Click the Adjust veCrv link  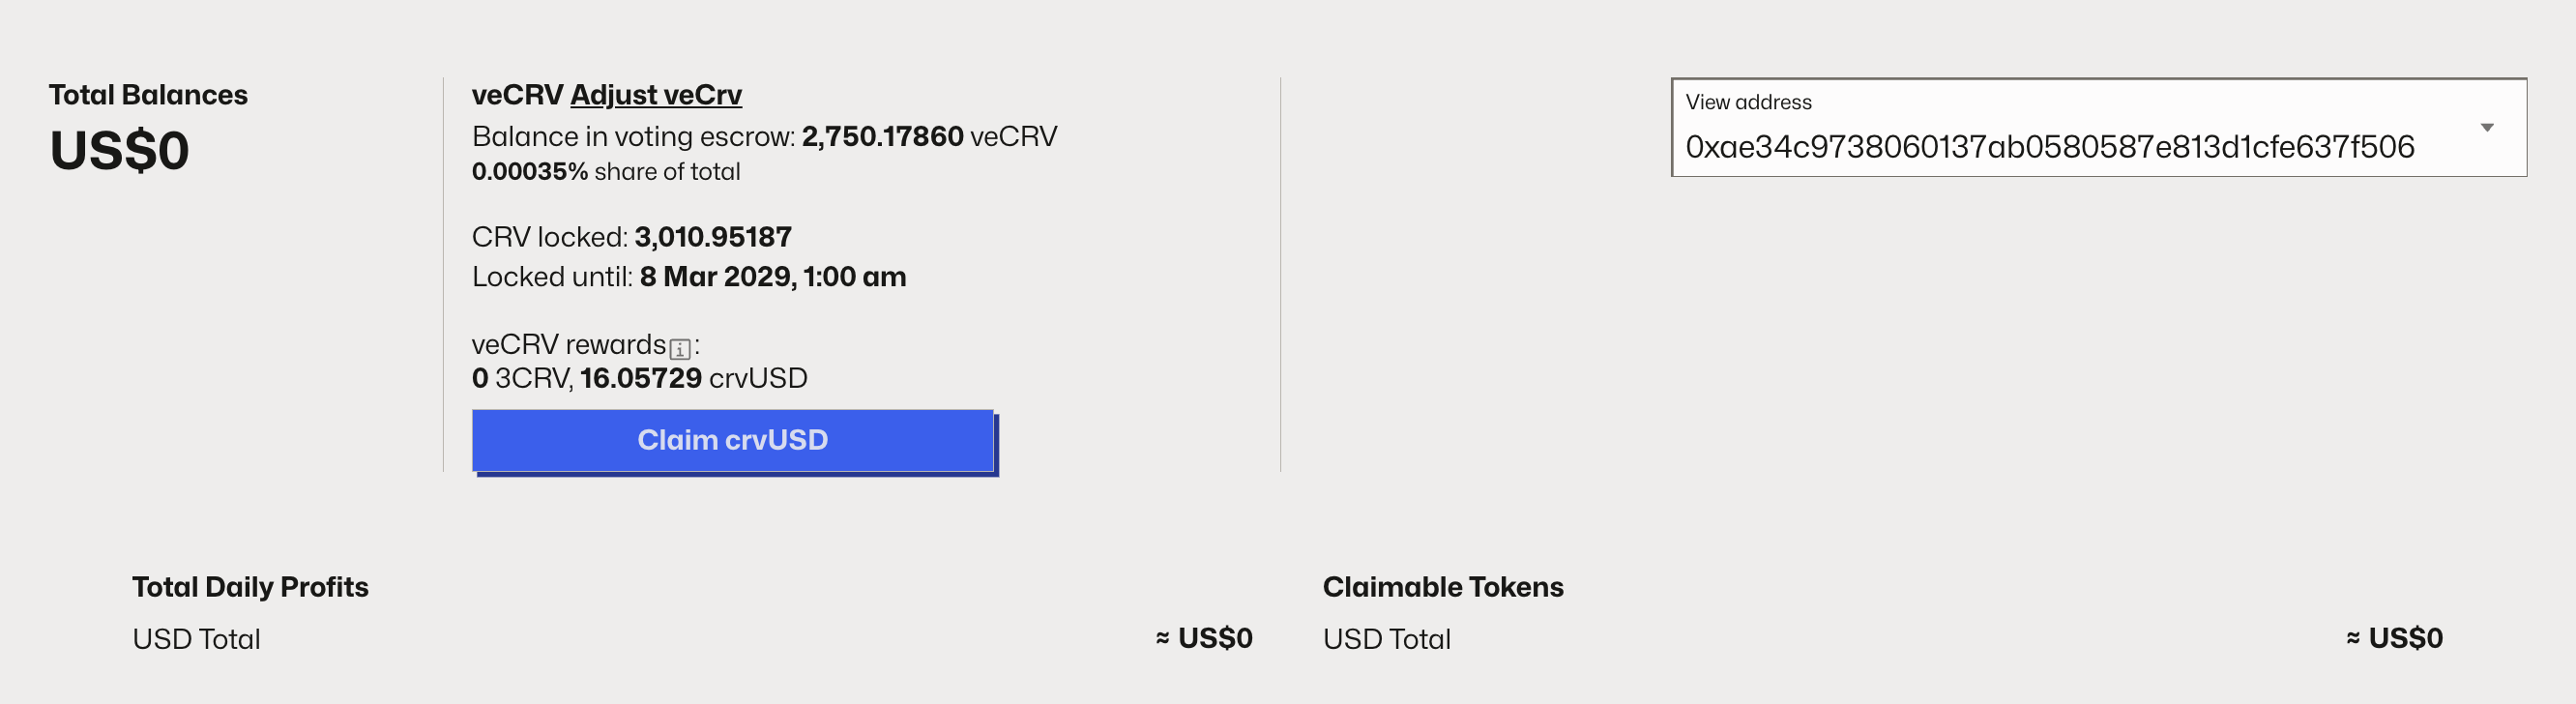pyautogui.click(x=655, y=95)
